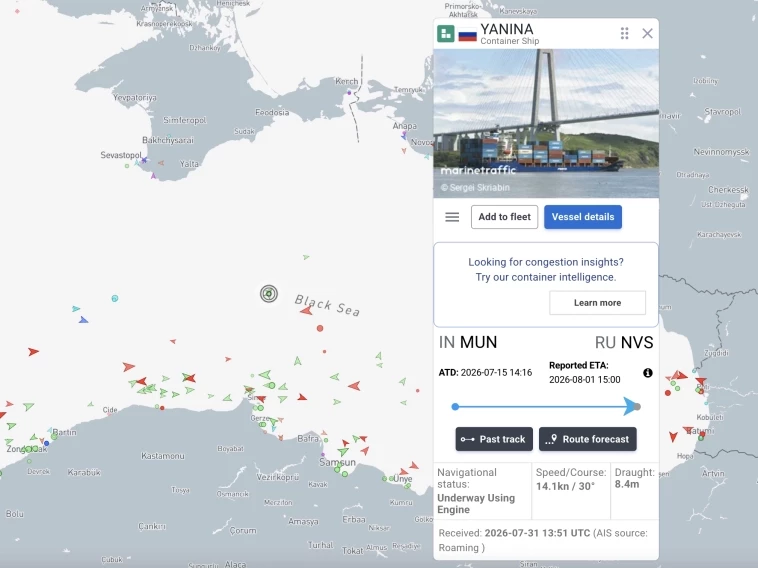Click the destination port NVS label
Viewport: 758px width, 568px height.
click(x=637, y=342)
